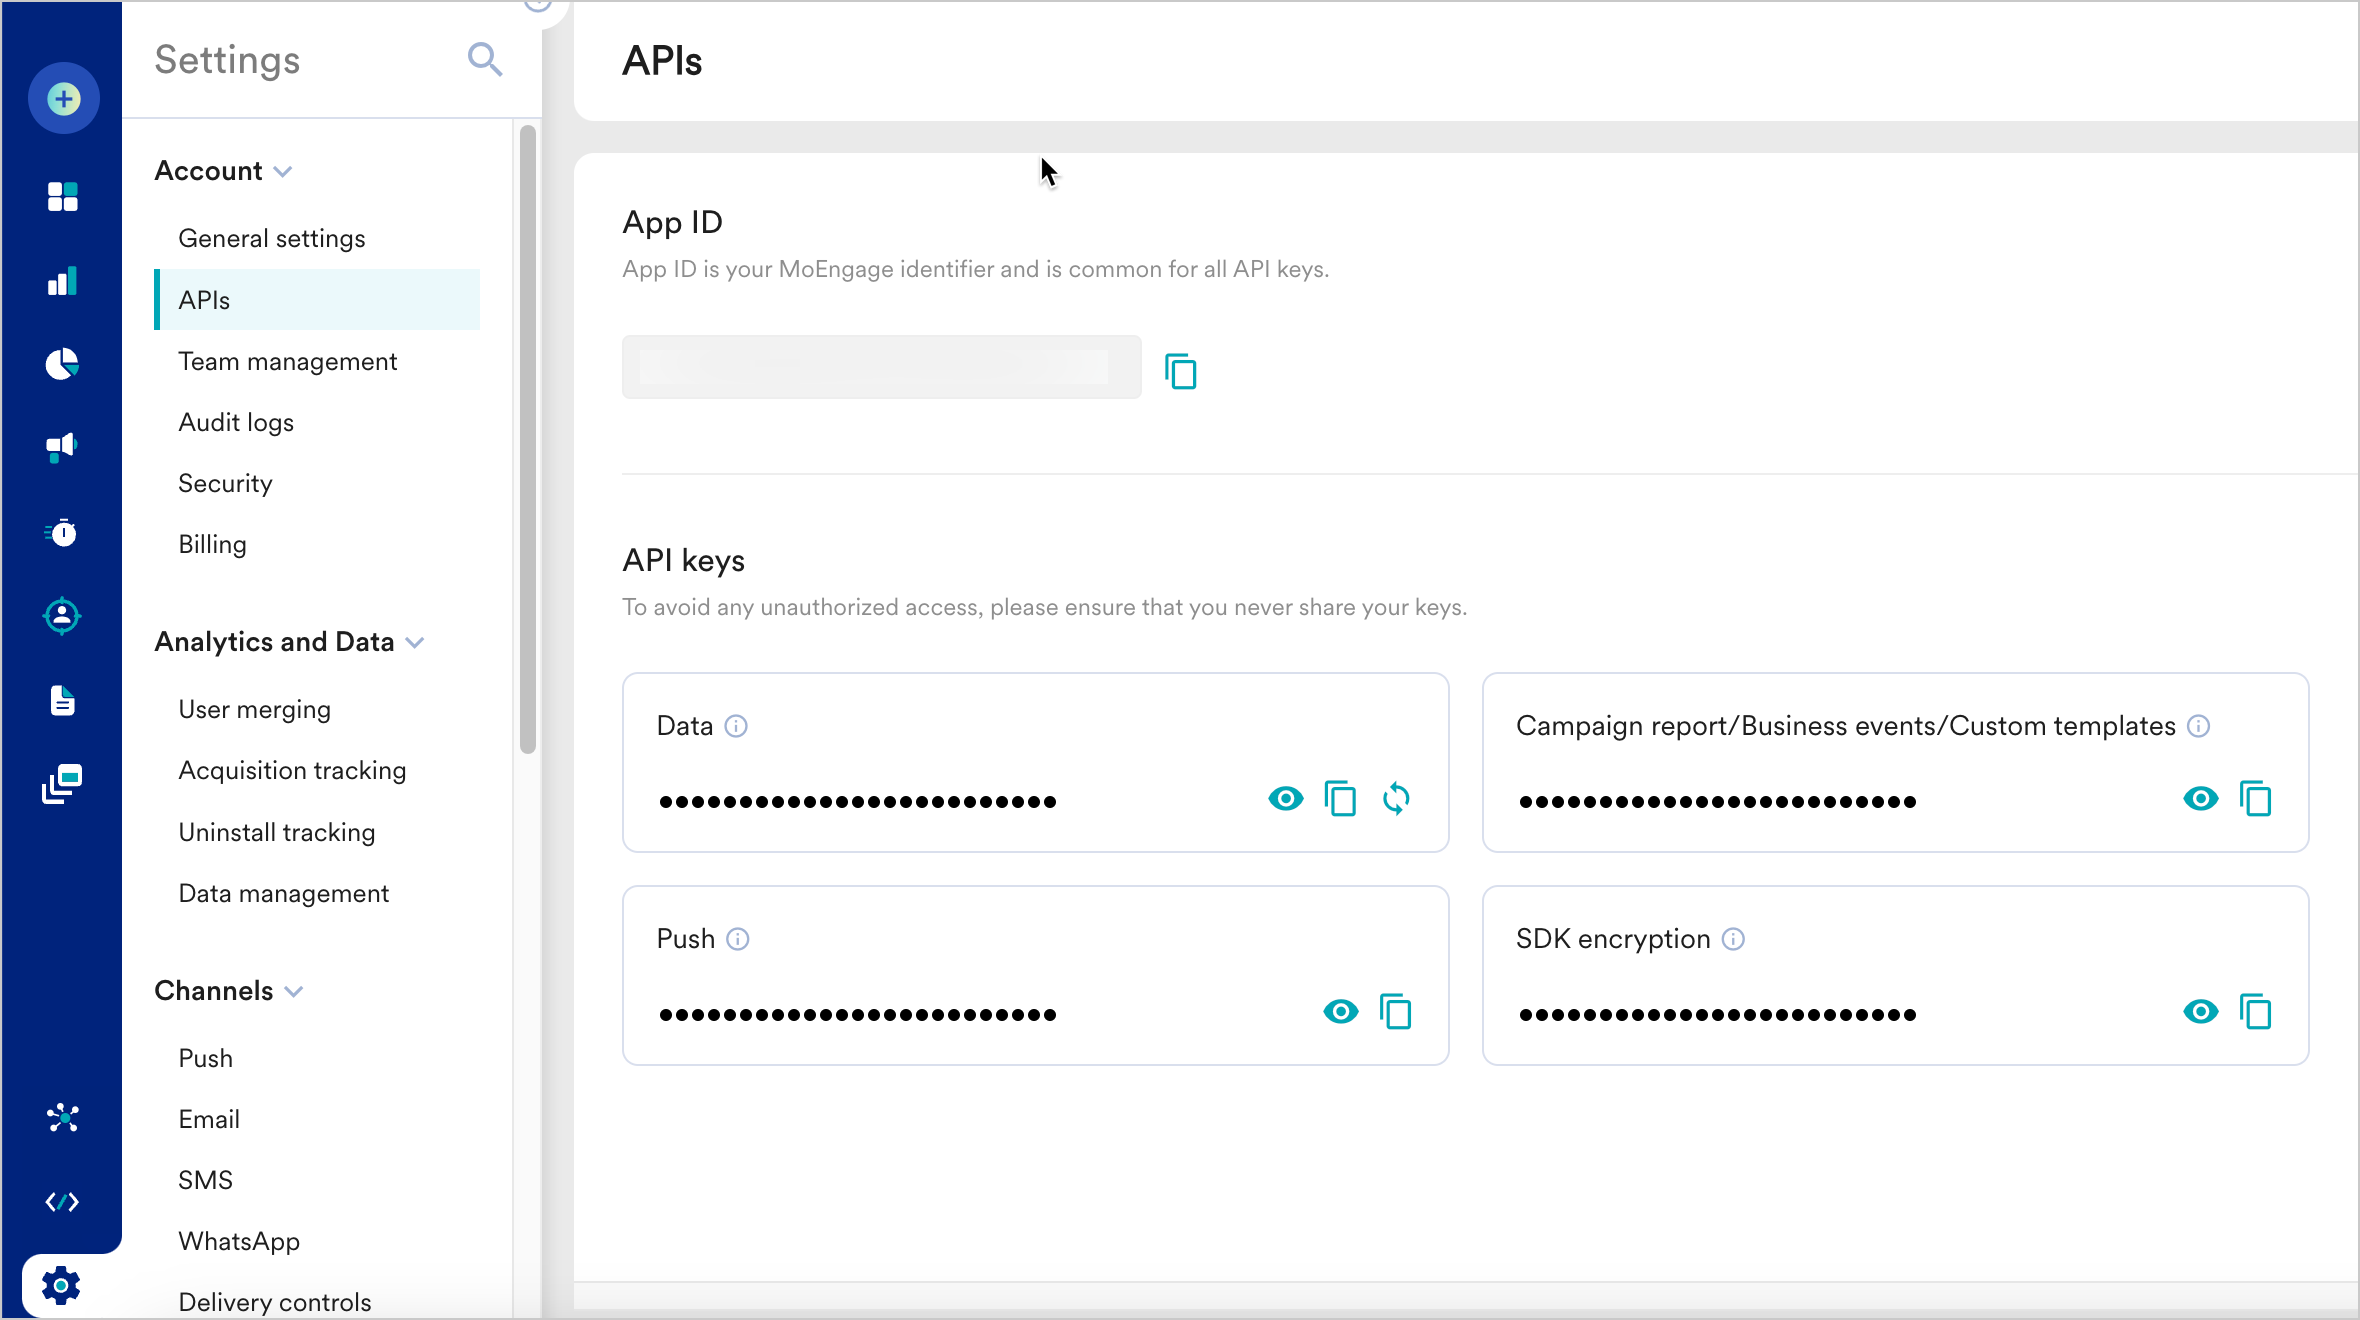
Task: Open the flows stopwatch icon
Action: point(62,532)
